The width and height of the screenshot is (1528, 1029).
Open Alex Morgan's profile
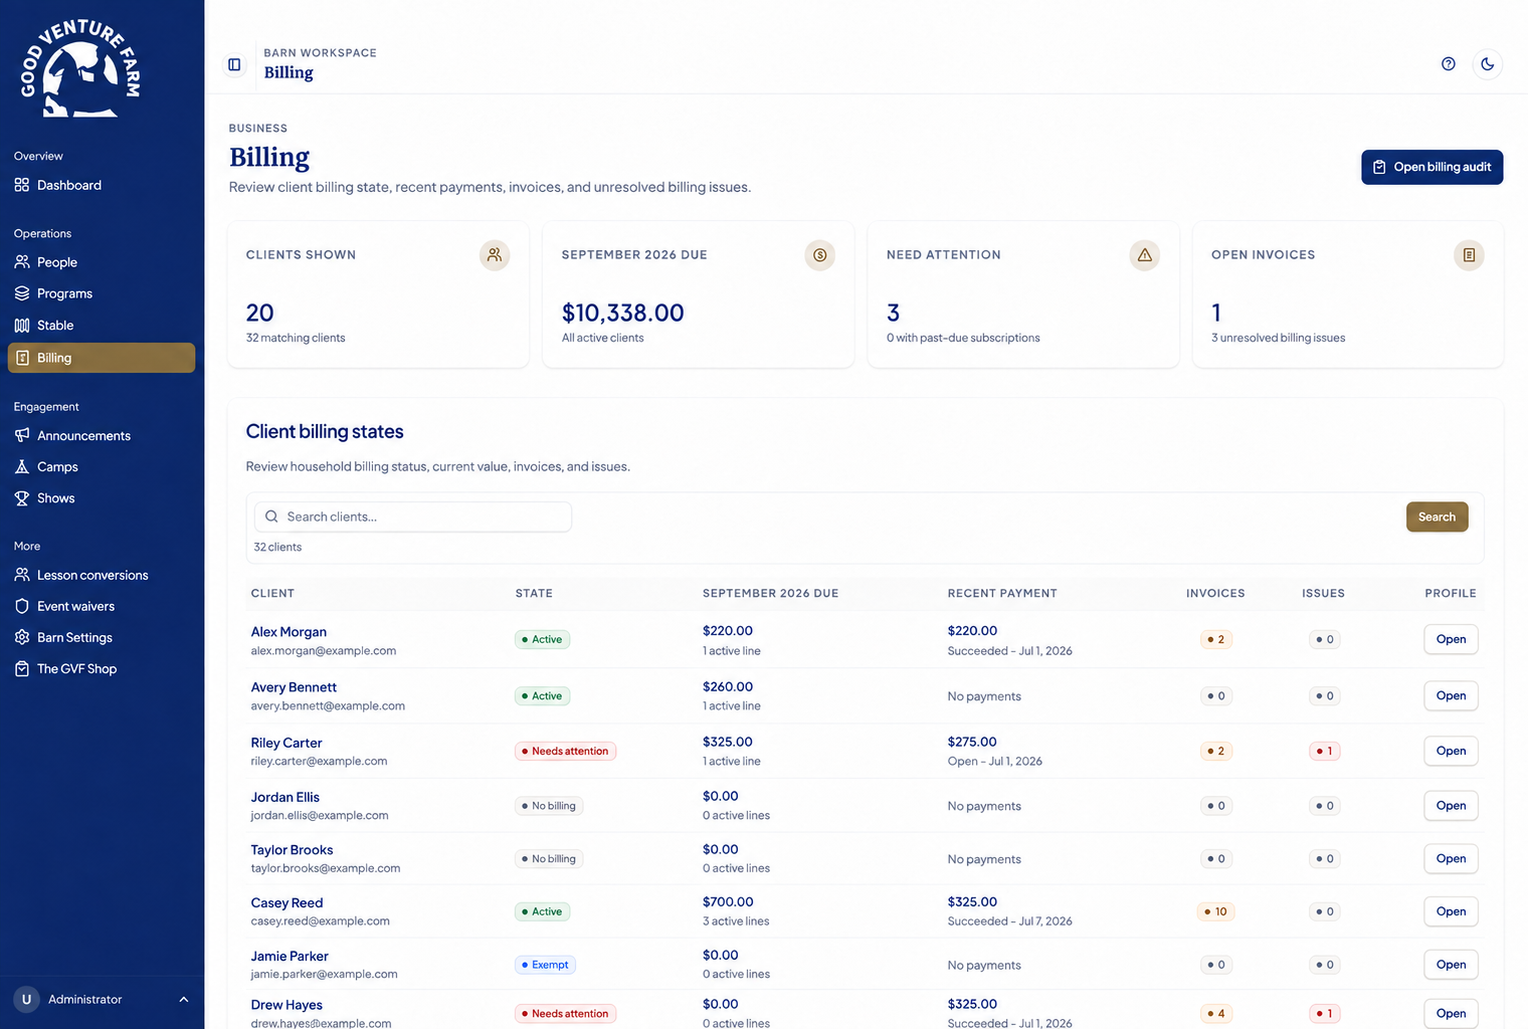(x=1450, y=639)
